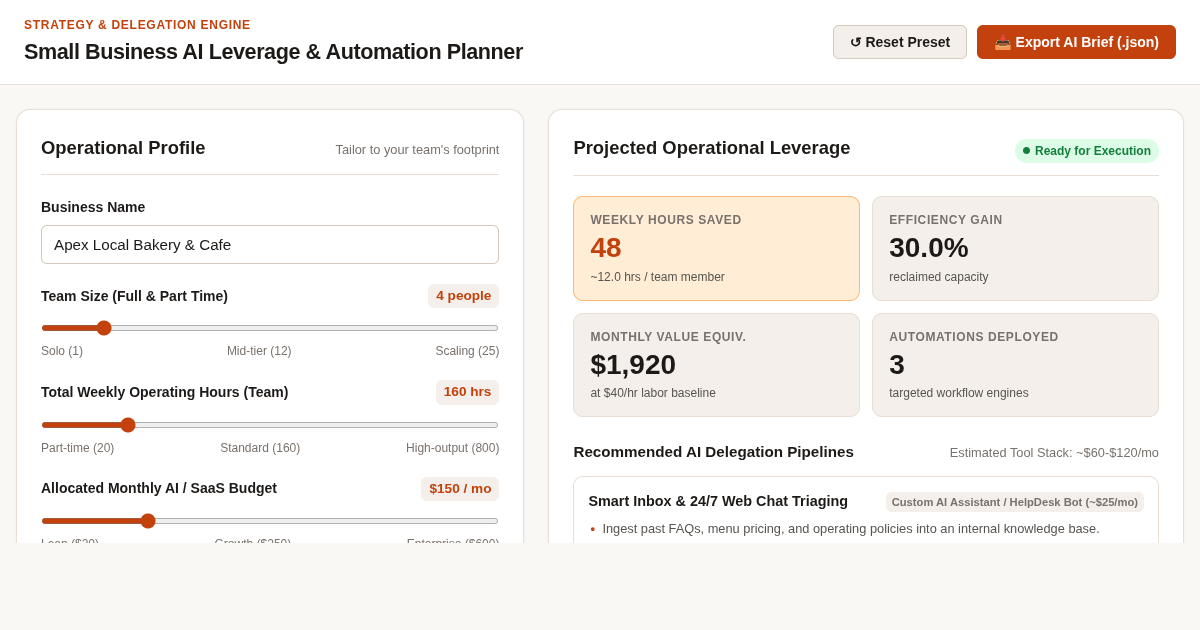Click the Strategy & Delegation Engine label
1200x630 pixels.
tap(137, 25)
